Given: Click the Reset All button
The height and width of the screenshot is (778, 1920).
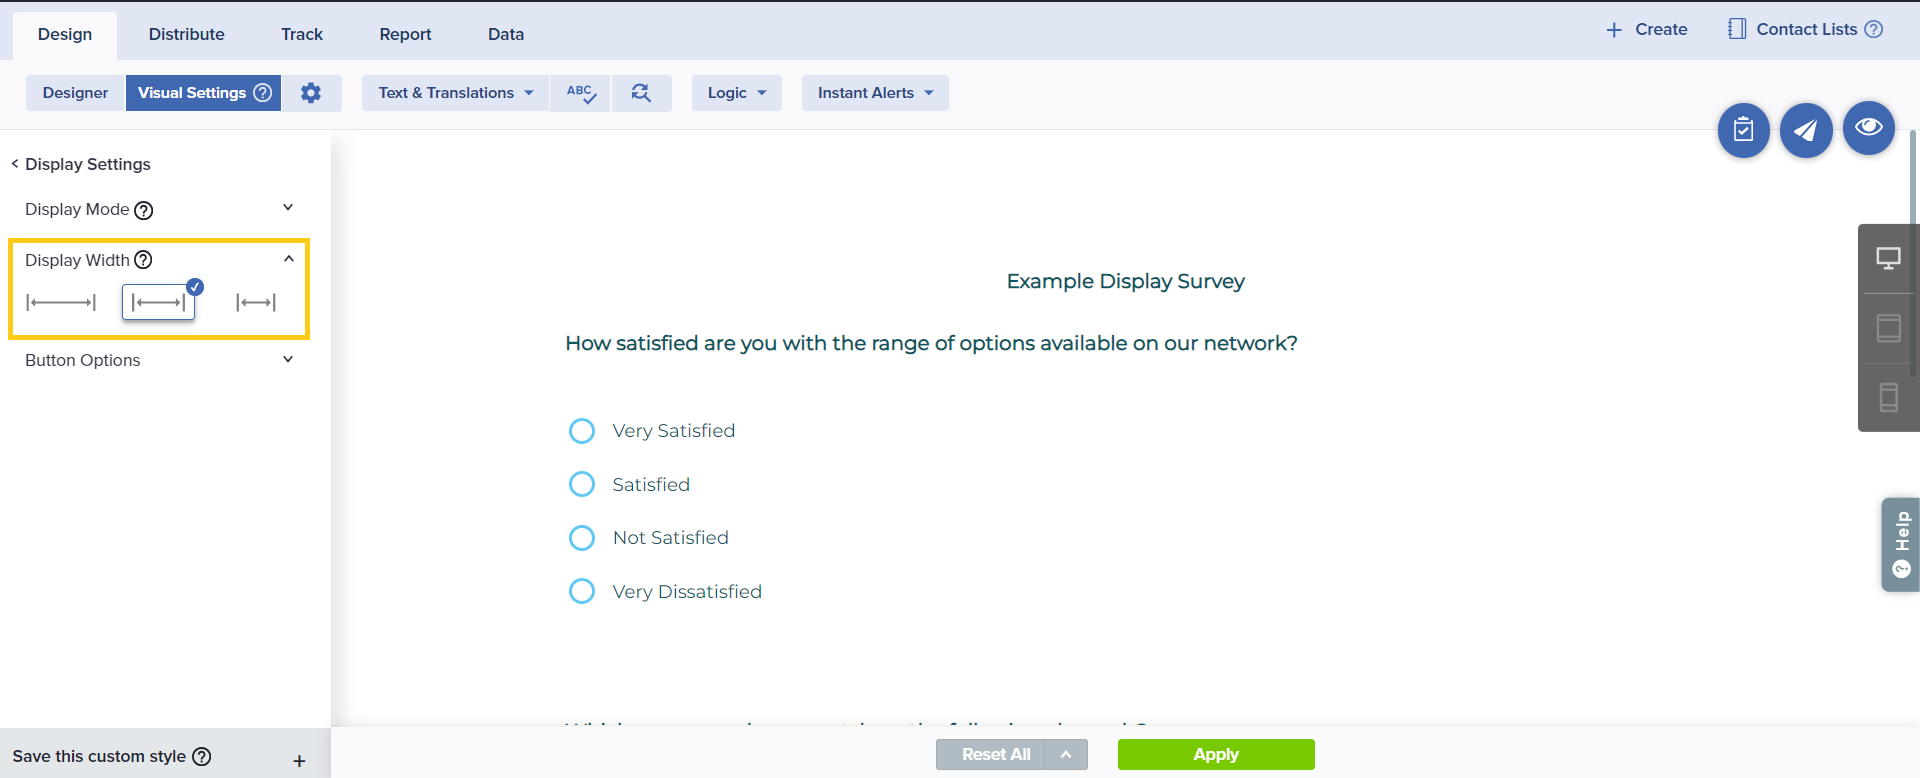Looking at the screenshot, I should [x=995, y=754].
